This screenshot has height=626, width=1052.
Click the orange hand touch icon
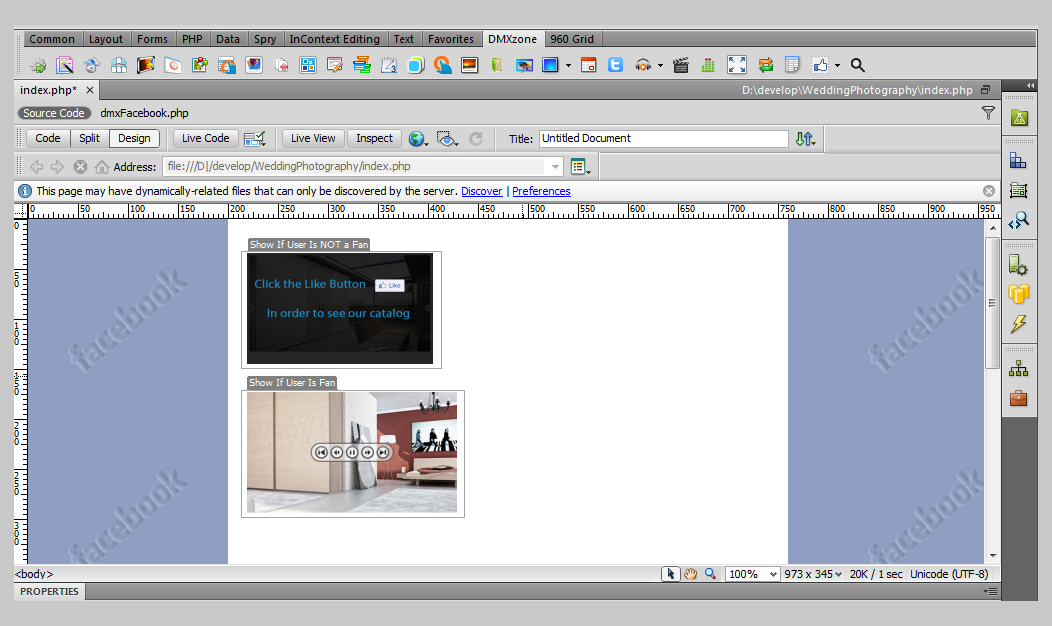[x=443, y=65]
